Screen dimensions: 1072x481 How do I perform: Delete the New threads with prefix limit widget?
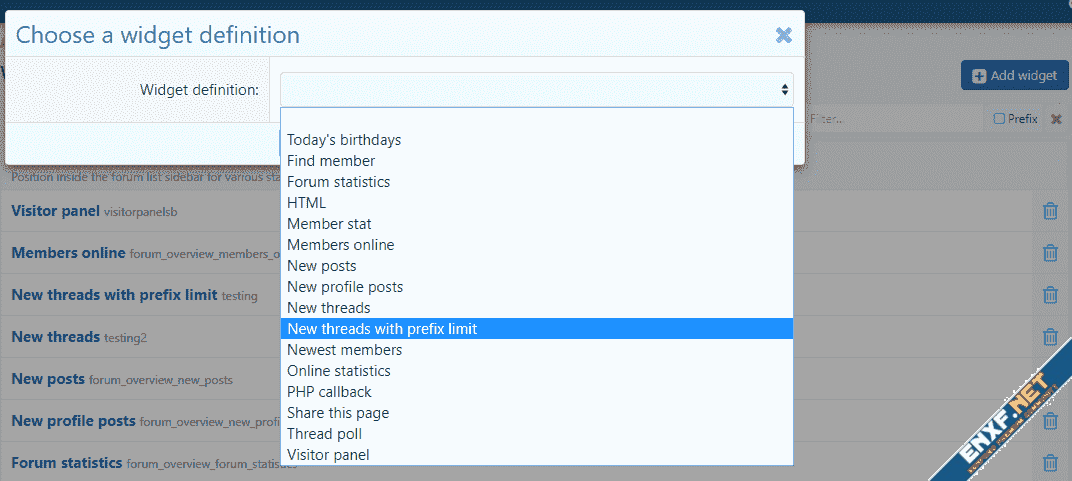coord(1050,295)
